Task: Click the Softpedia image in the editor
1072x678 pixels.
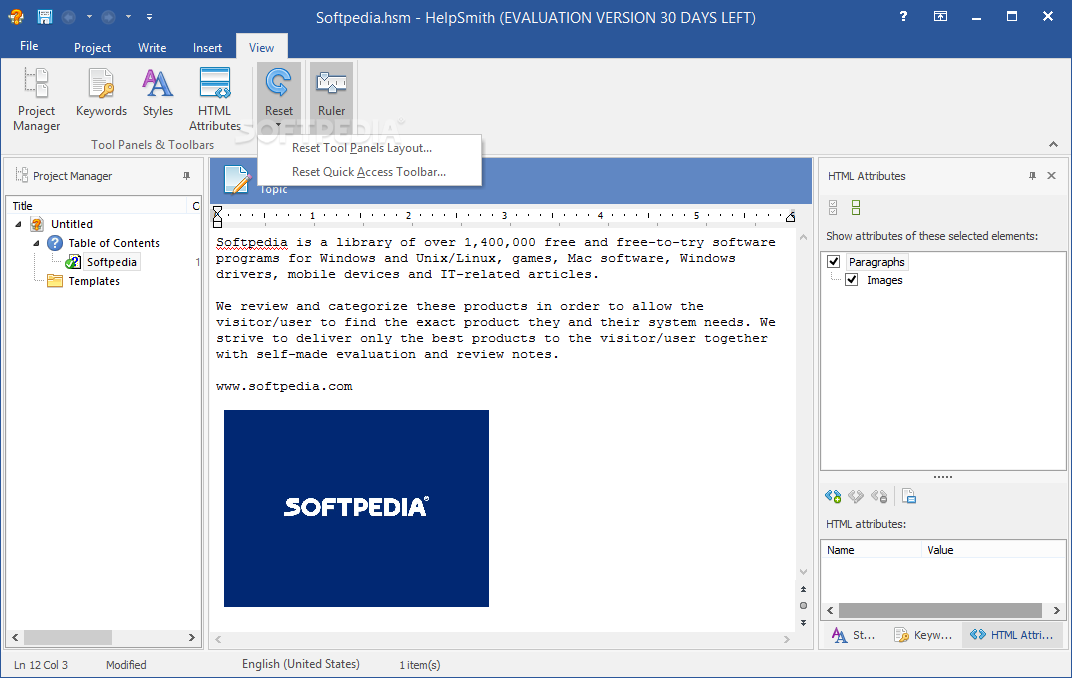Action: pos(356,508)
